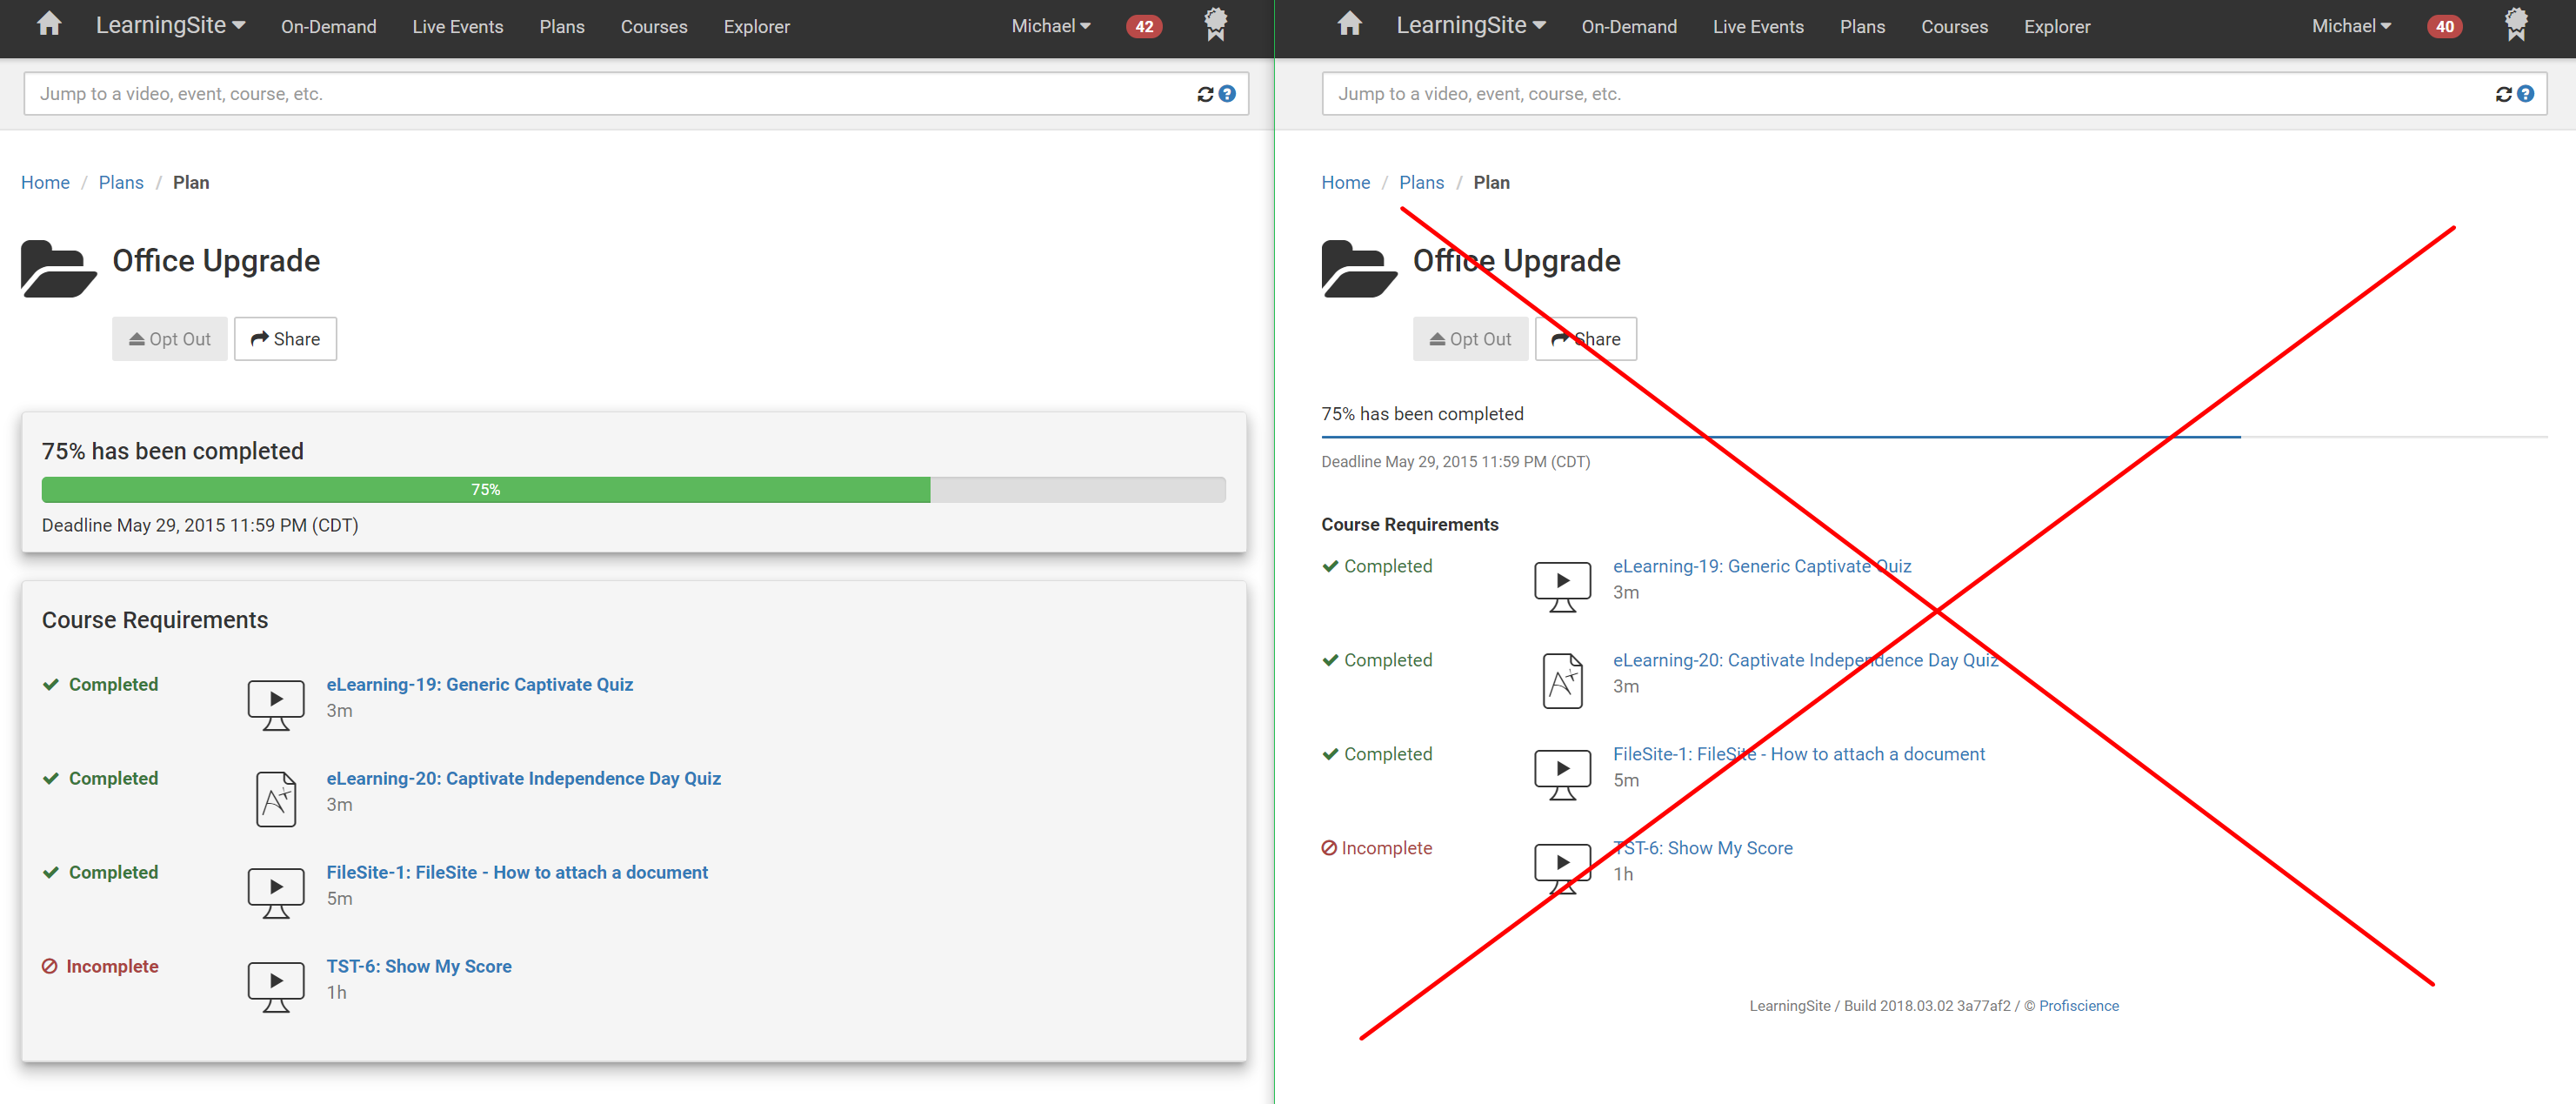Open the award ribbon icon in right navbar
The height and width of the screenshot is (1104, 2576).
[x=2516, y=25]
